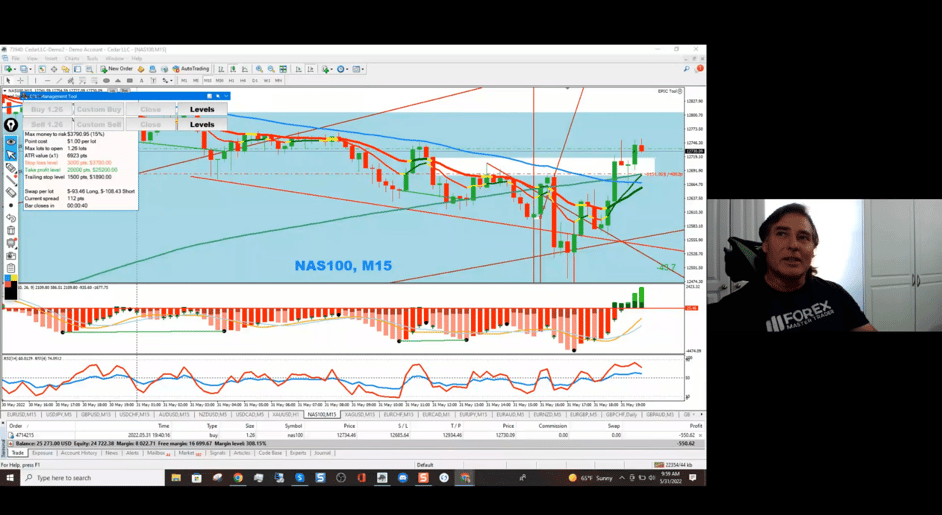
Task: Close order 4714215 with the x
Action: coord(700,435)
